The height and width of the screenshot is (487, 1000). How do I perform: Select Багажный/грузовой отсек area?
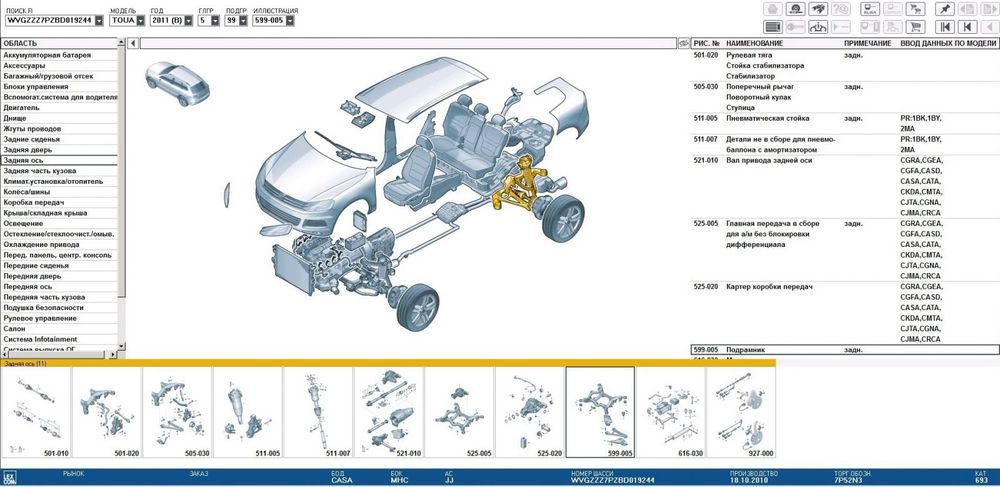59,76
